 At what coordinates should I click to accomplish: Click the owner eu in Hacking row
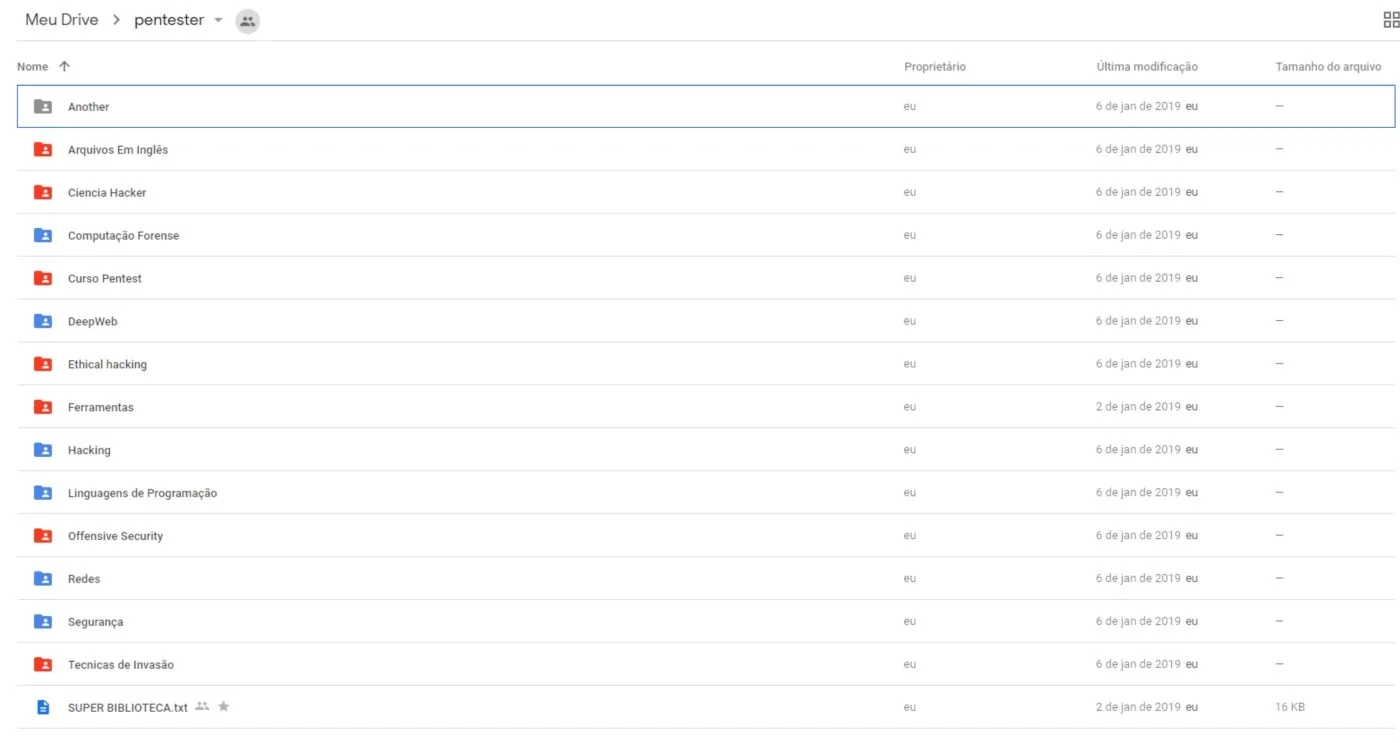910,450
